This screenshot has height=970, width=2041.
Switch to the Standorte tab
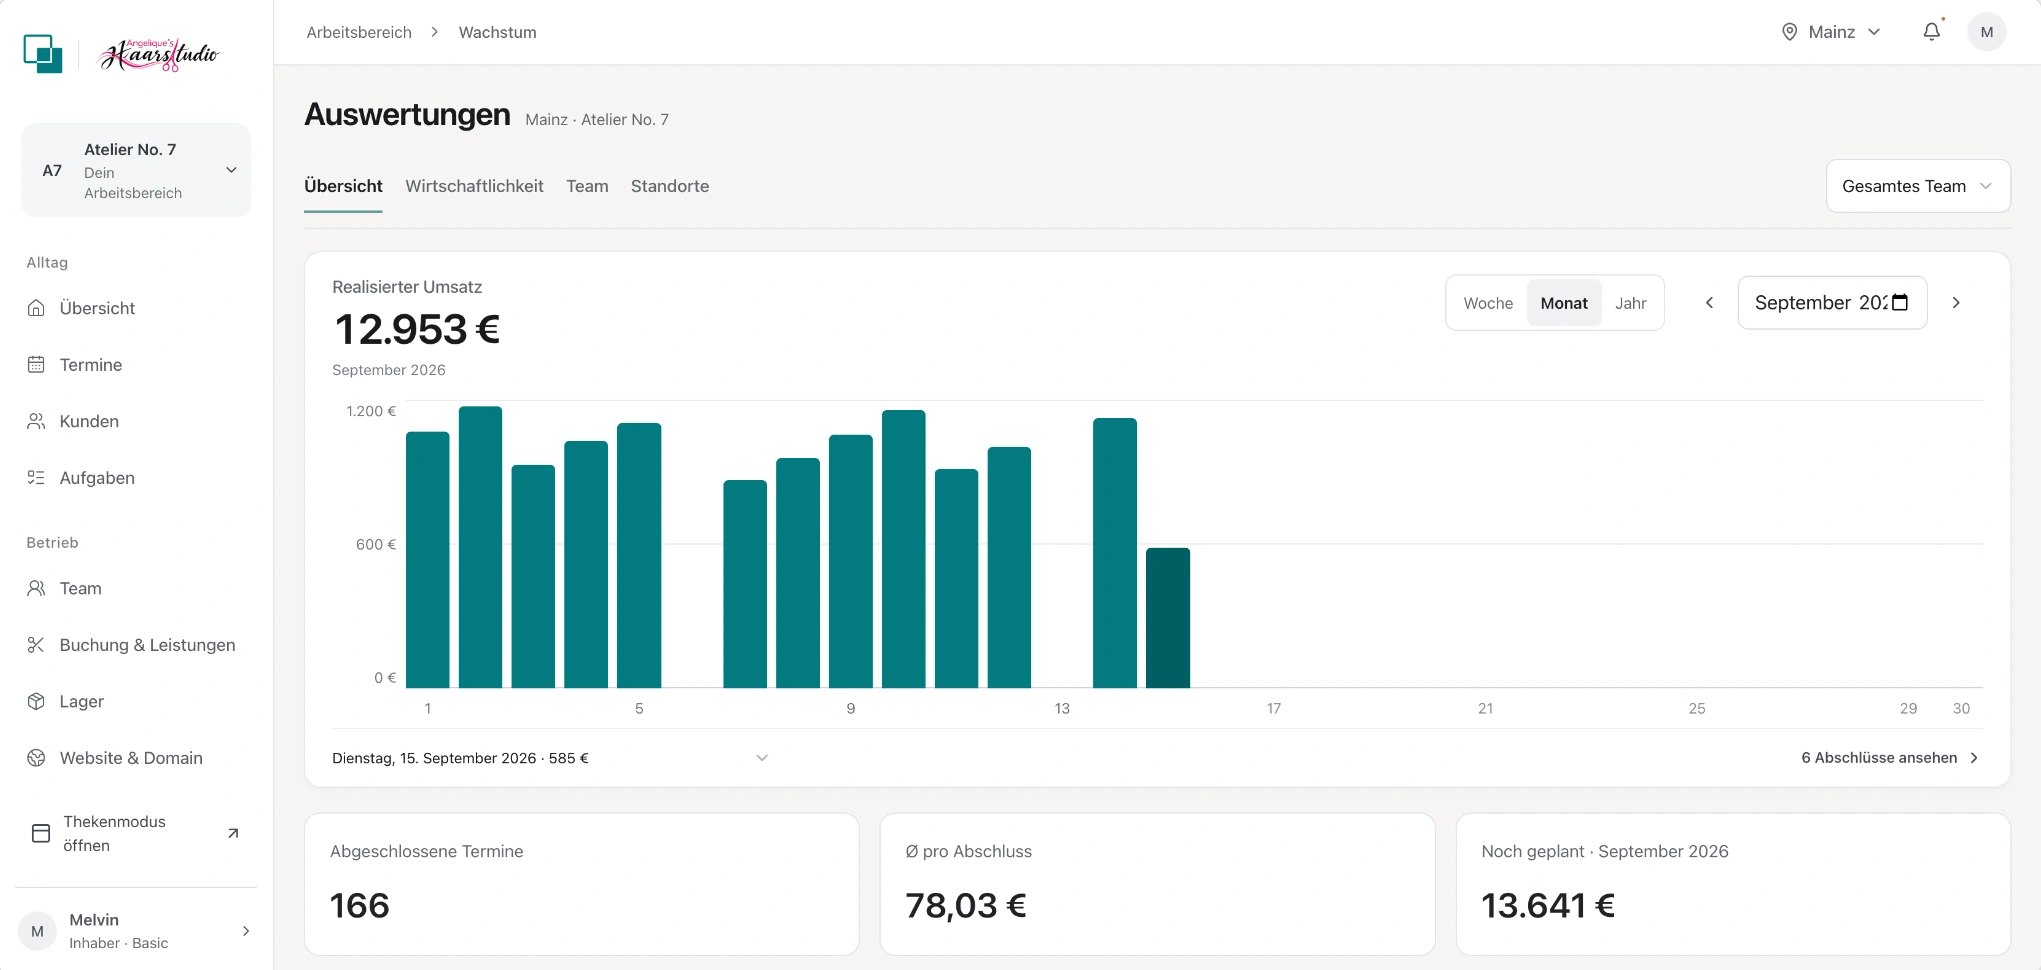670,186
